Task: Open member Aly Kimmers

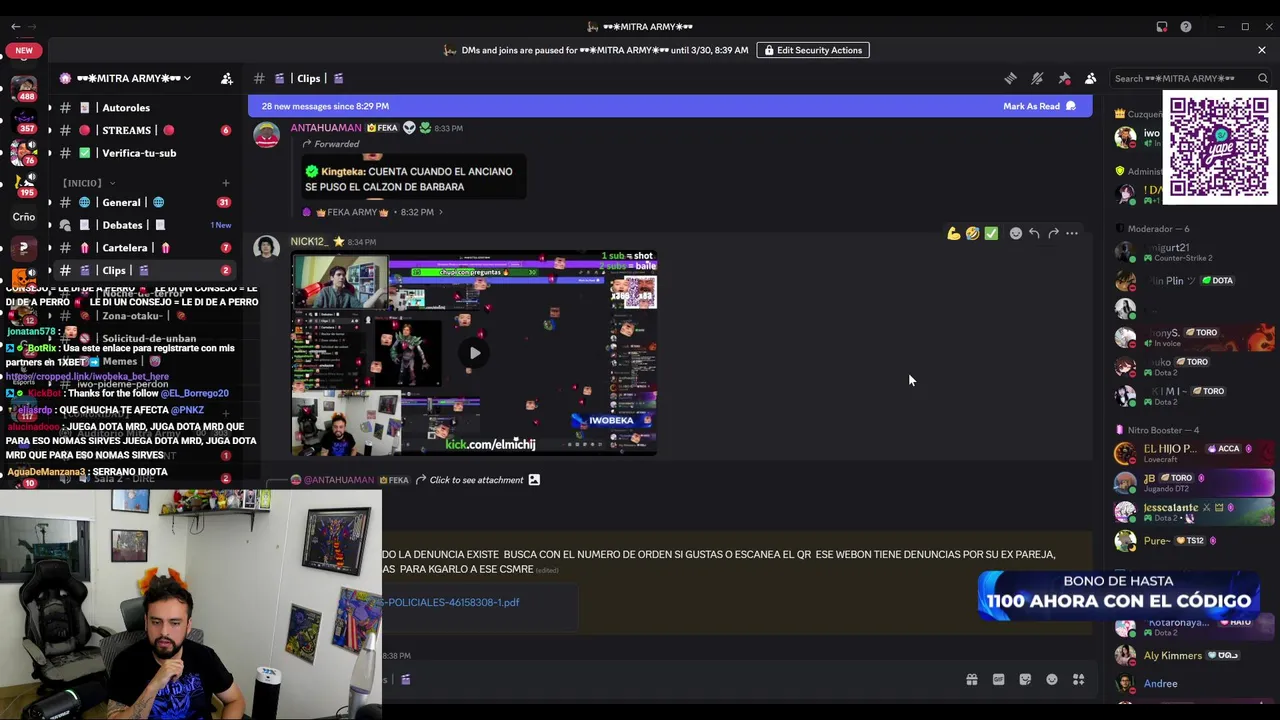Action: click(x=1190, y=656)
